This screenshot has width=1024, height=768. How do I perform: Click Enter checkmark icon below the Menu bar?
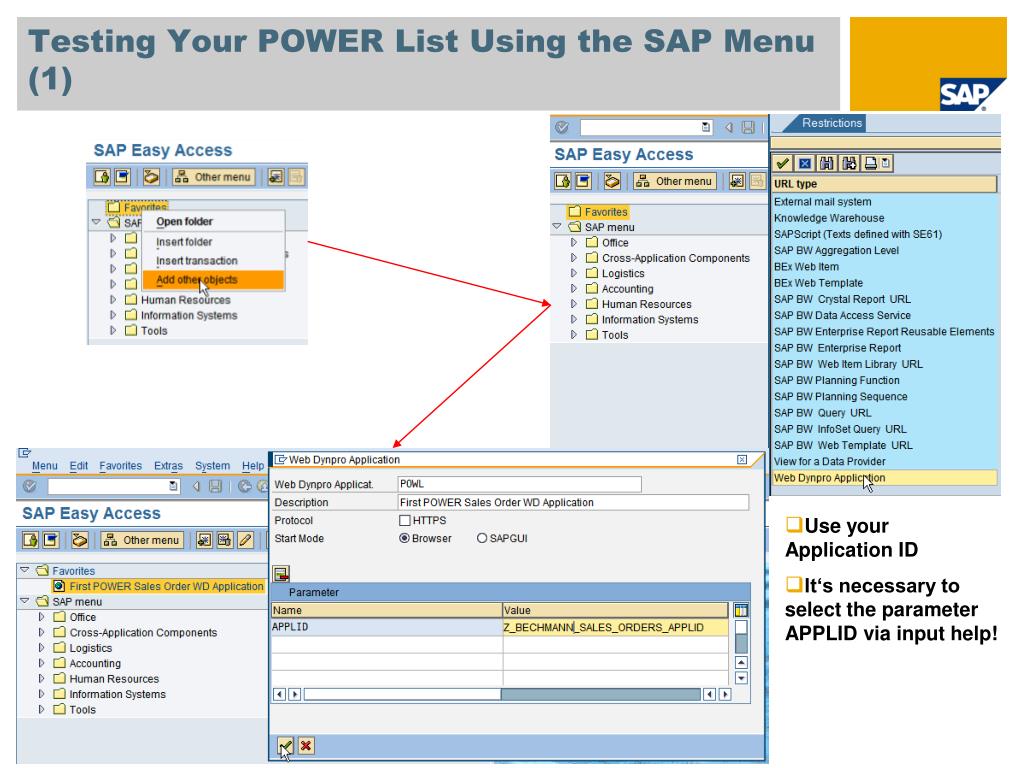(x=29, y=486)
